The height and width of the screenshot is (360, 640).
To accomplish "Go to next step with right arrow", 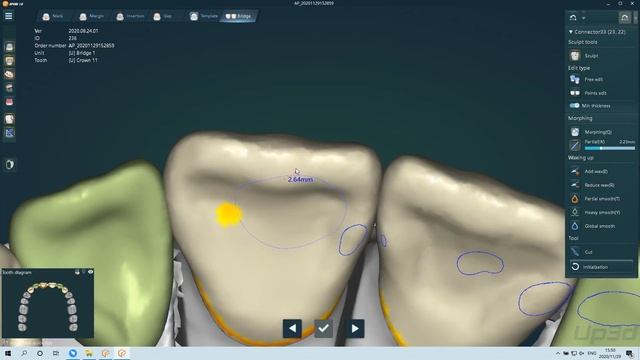I will [355, 328].
